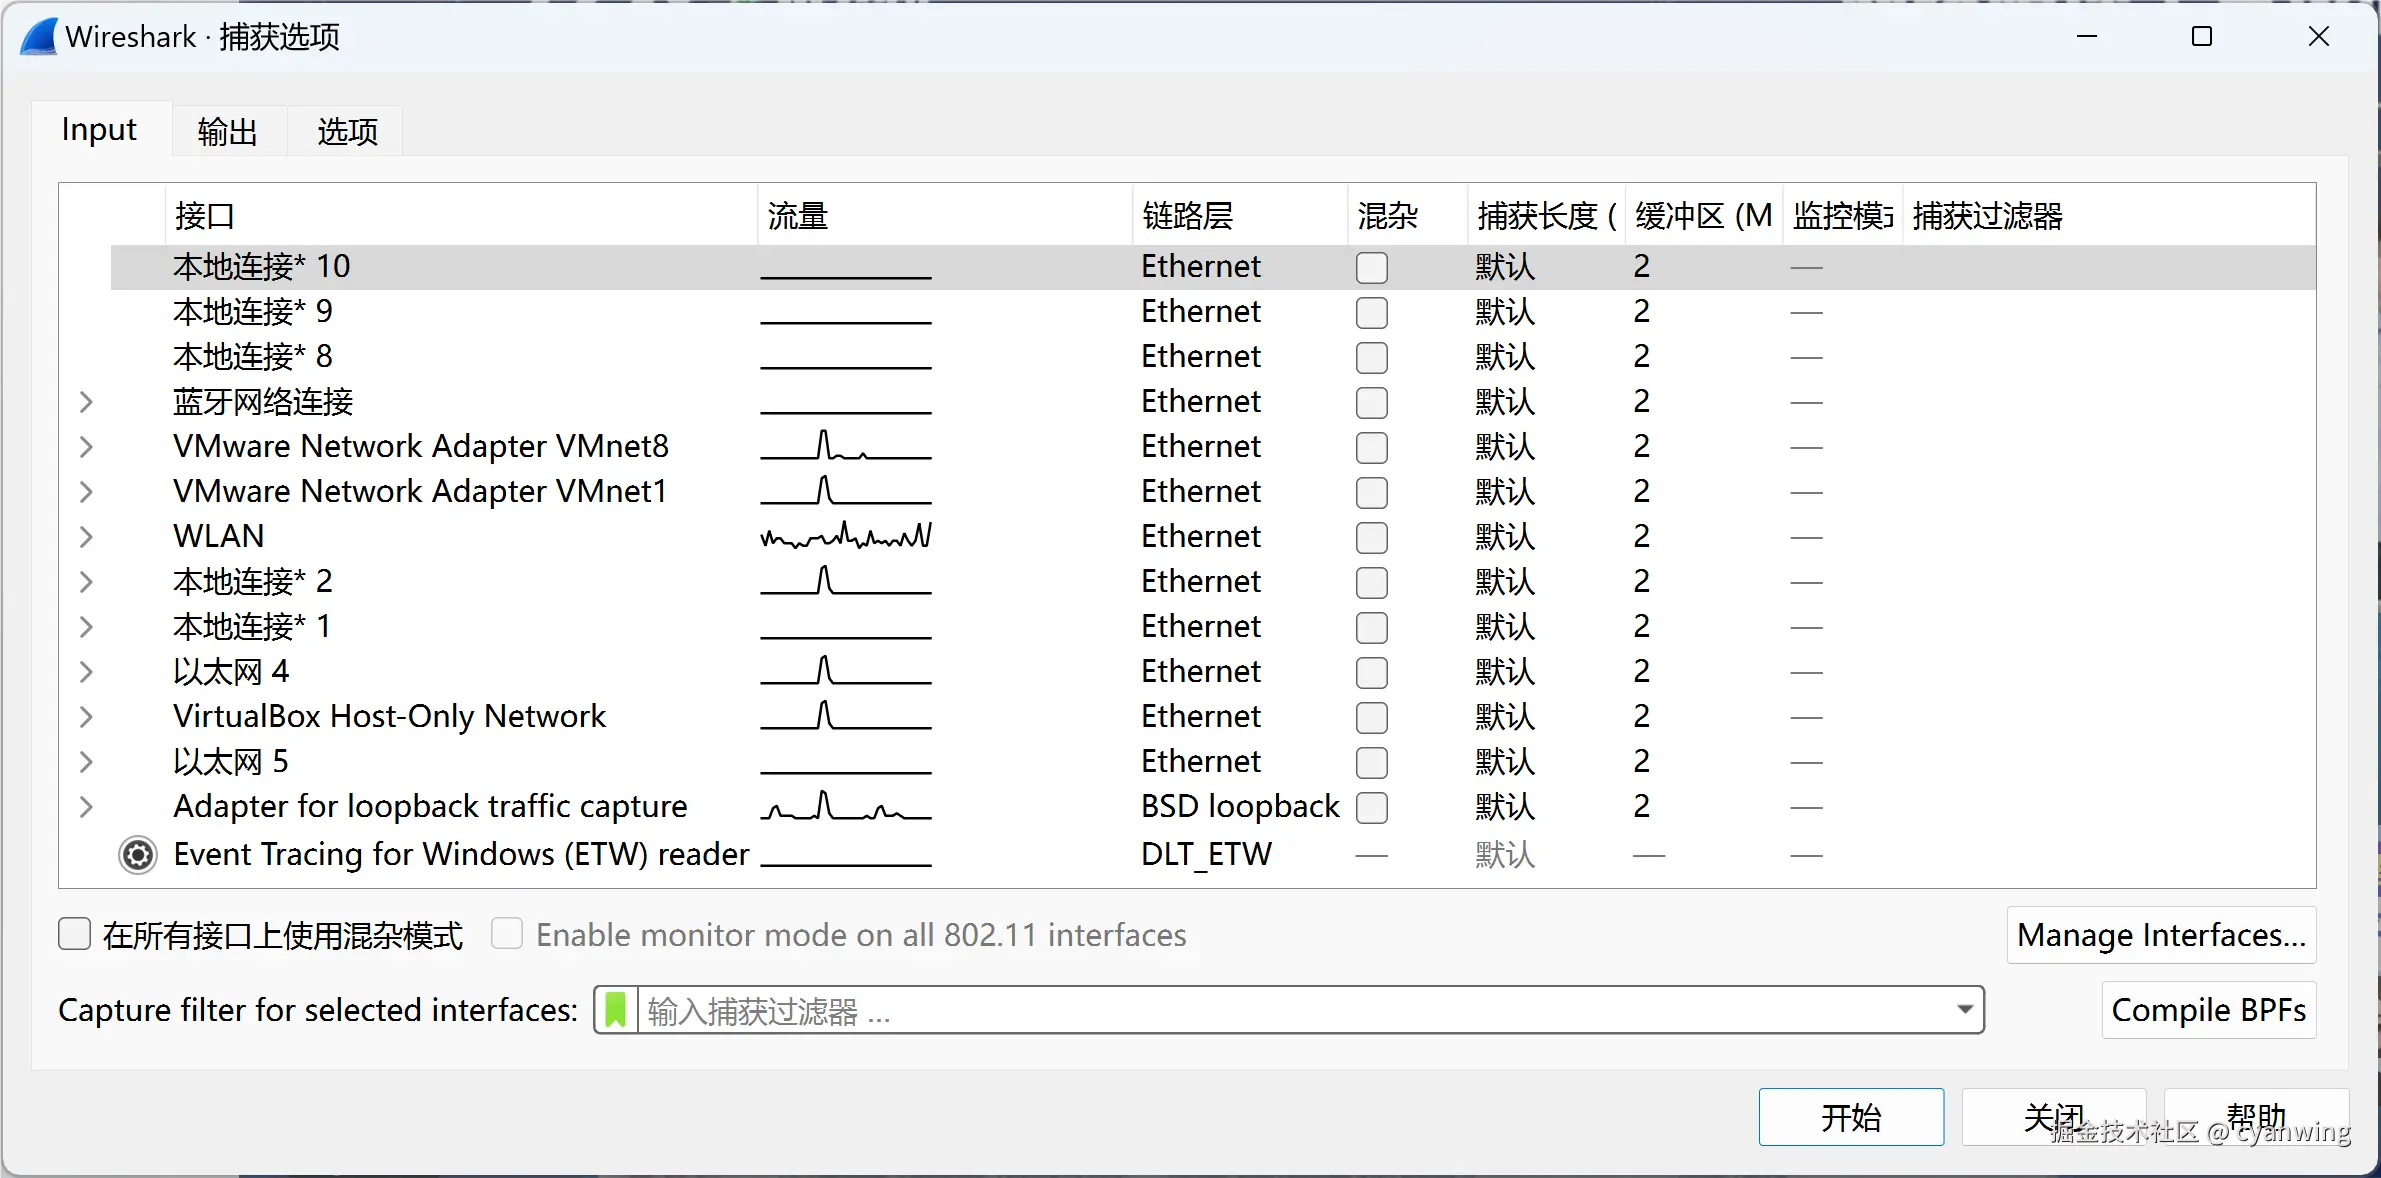Click the Wireshark shark fin title icon
This screenshot has width=2381, height=1178.
click(38, 37)
